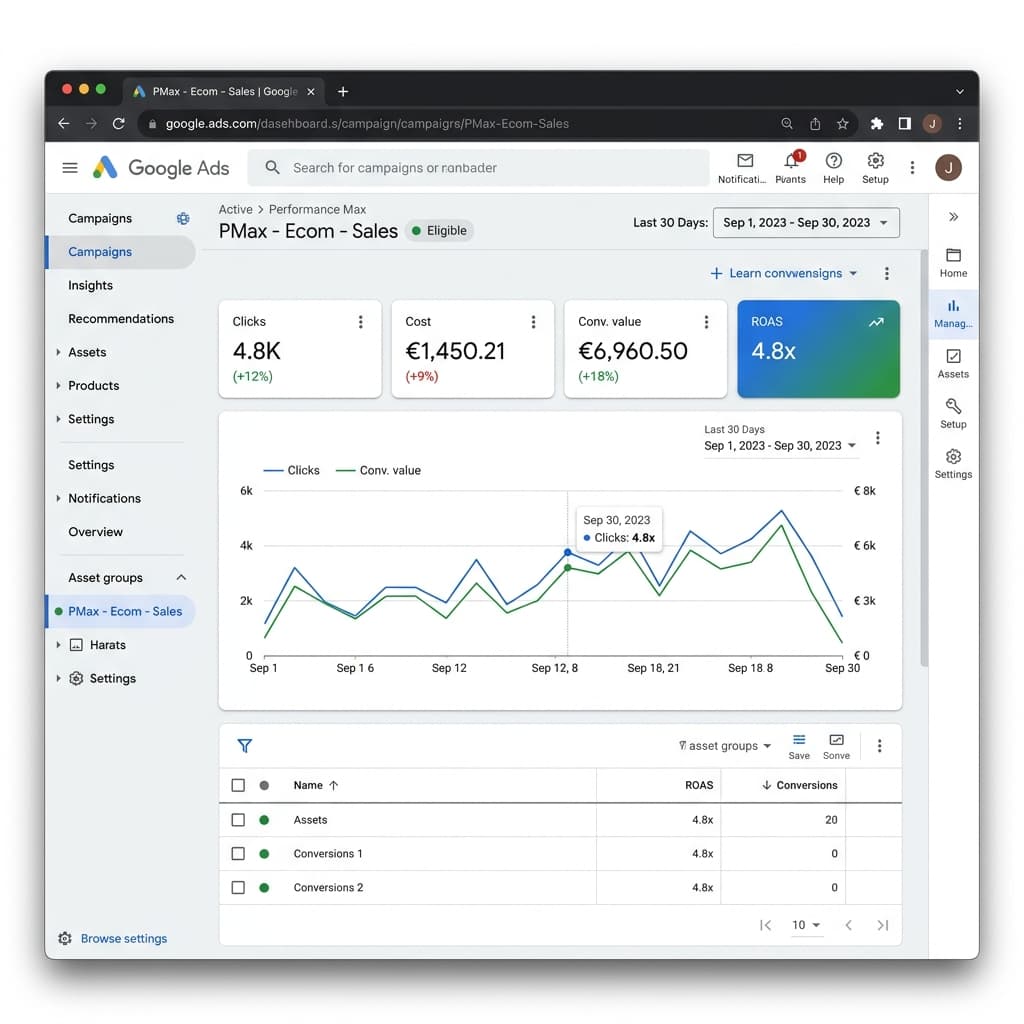Tick the select-all checkbox in table header

click(x=238, y=785)
